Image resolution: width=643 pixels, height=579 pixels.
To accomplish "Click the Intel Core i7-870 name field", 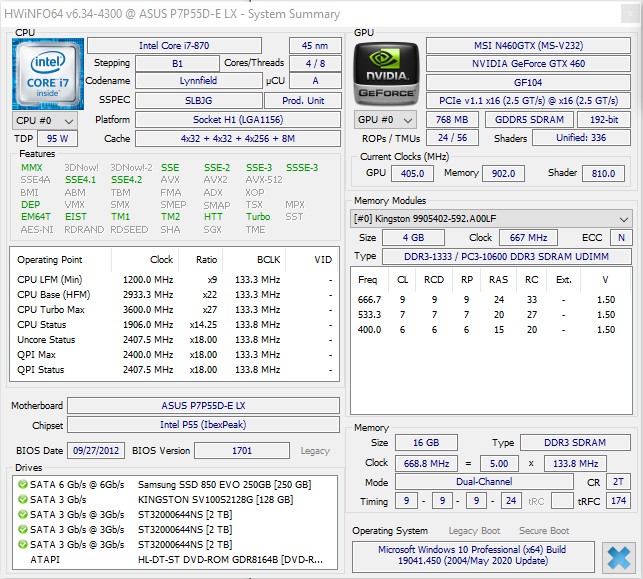I will pyautogui.click(x=174, y=46).
